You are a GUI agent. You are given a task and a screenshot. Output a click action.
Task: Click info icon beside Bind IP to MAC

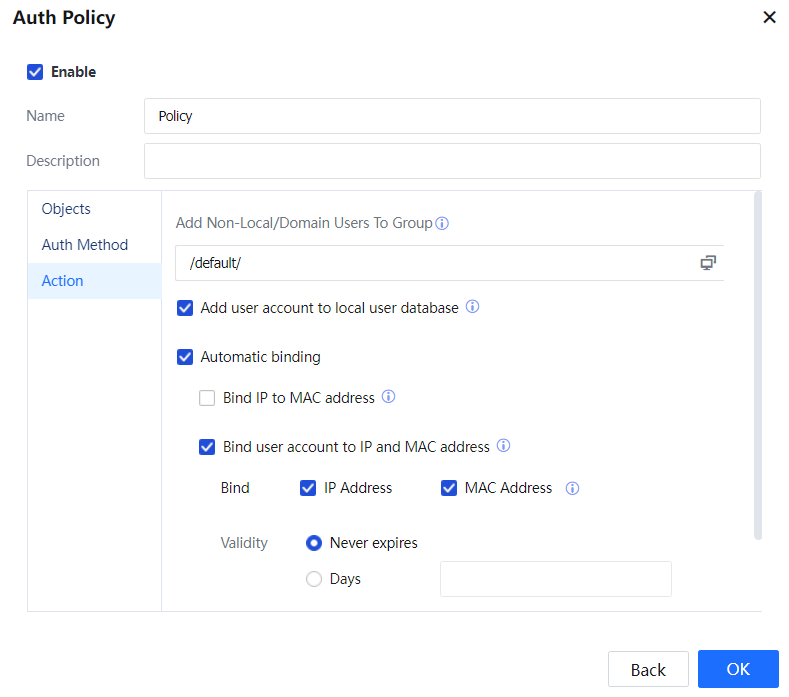click(x=389, y=397)
